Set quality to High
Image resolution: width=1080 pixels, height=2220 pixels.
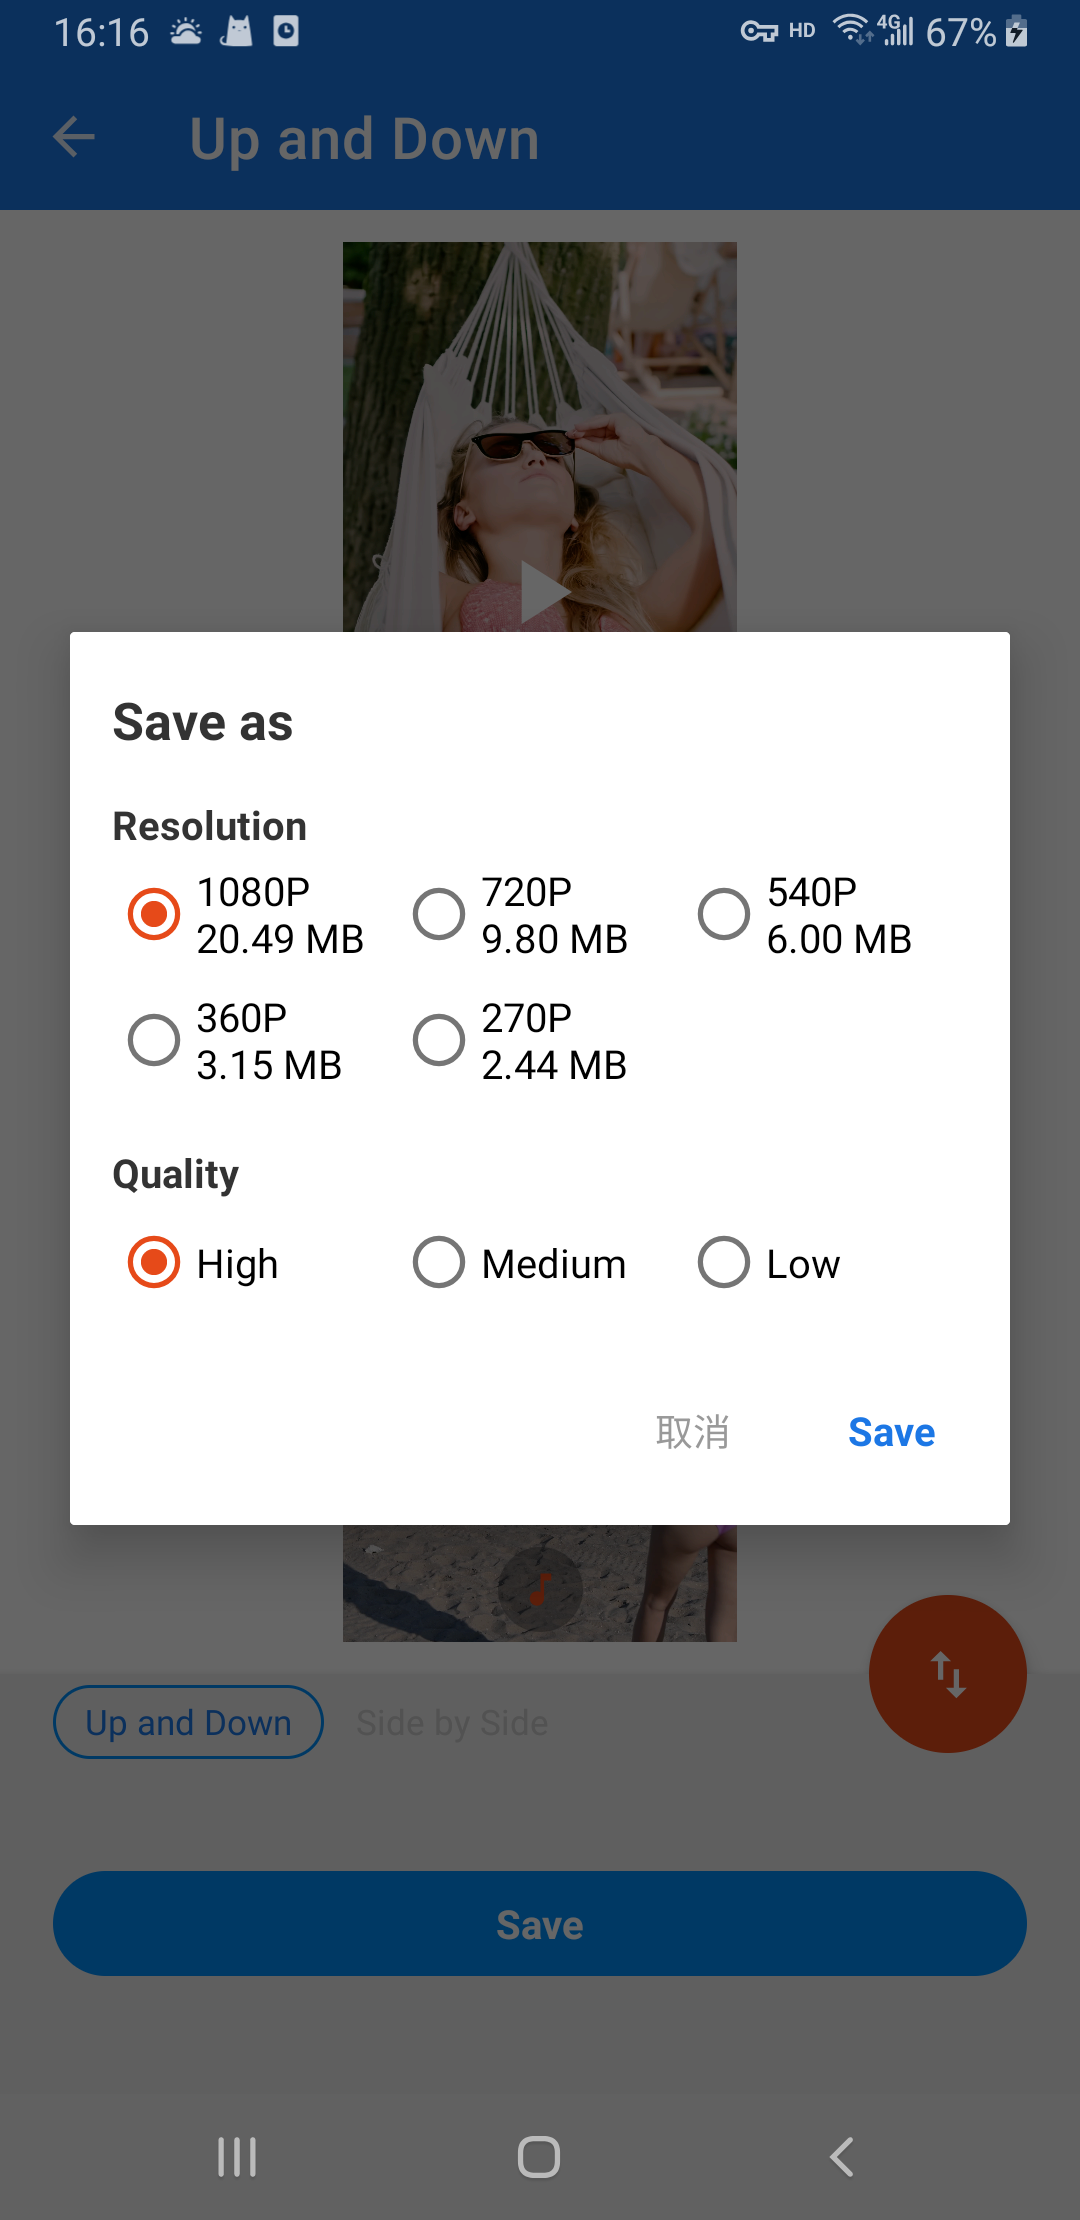(154, 1262)
